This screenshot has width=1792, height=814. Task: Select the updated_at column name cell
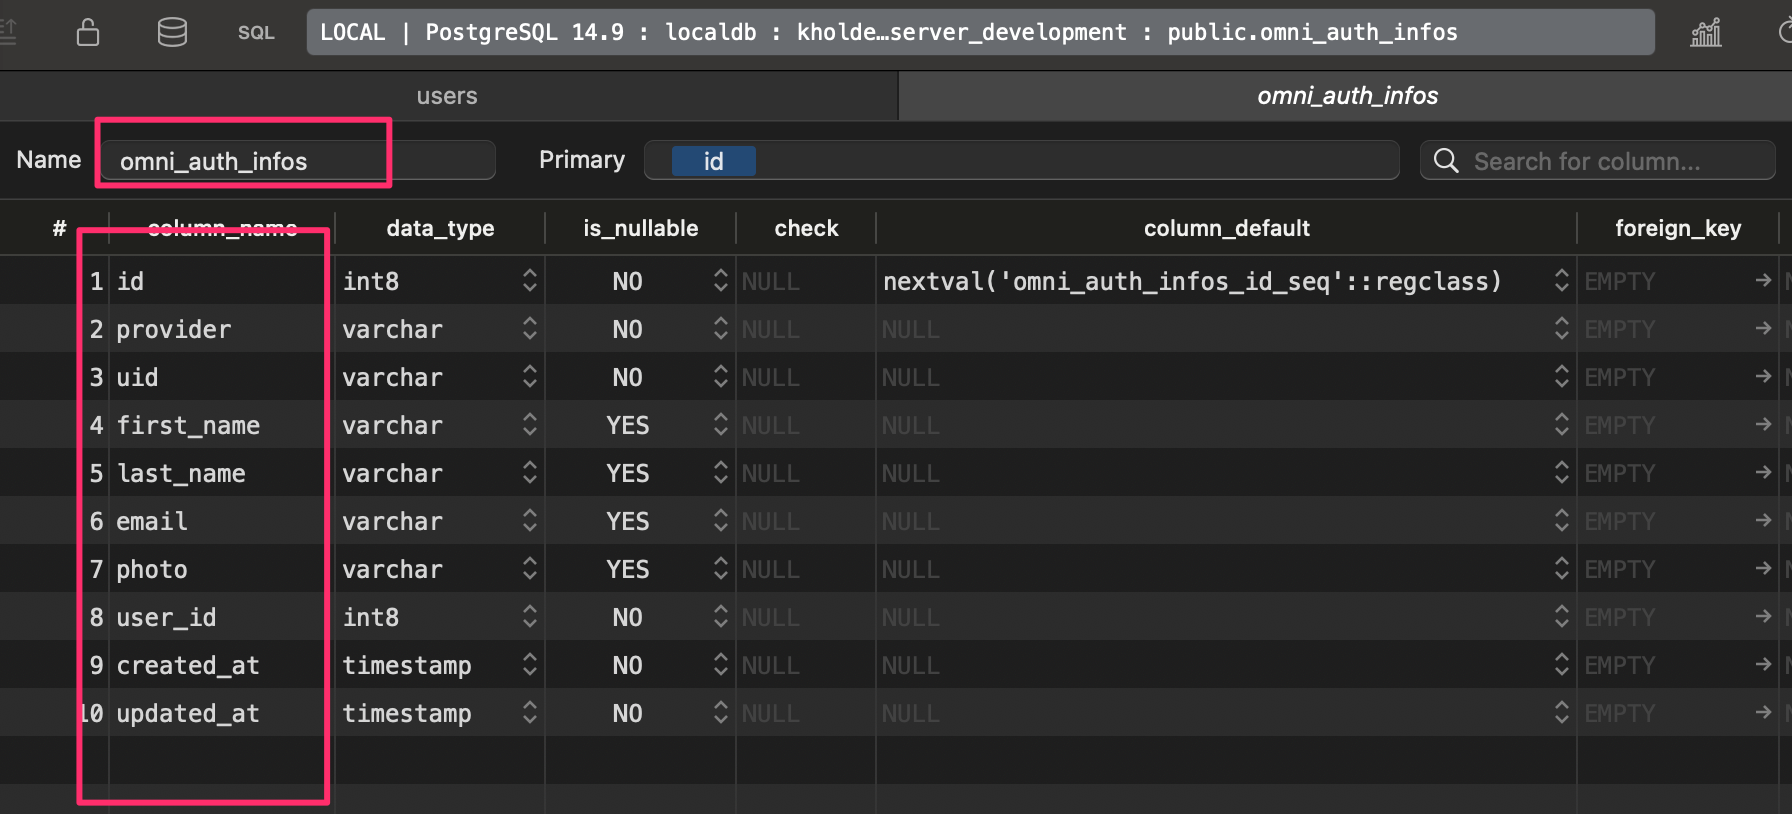pyautogui.click(x=188, y=713)
